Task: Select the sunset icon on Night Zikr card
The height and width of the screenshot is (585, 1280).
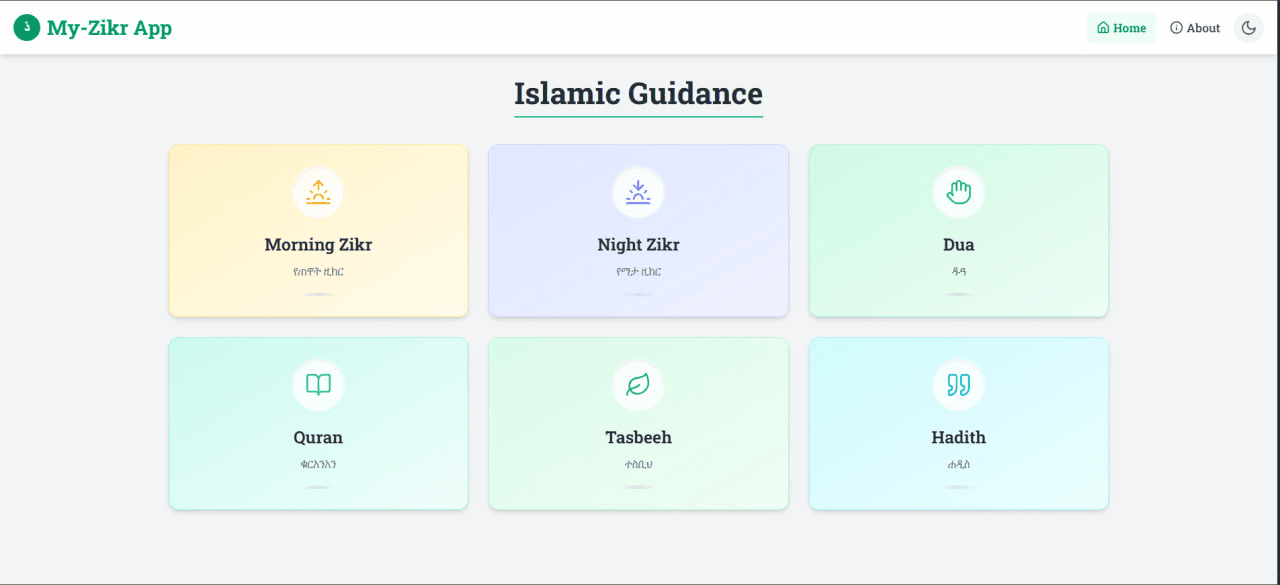Action: [638, 192]
